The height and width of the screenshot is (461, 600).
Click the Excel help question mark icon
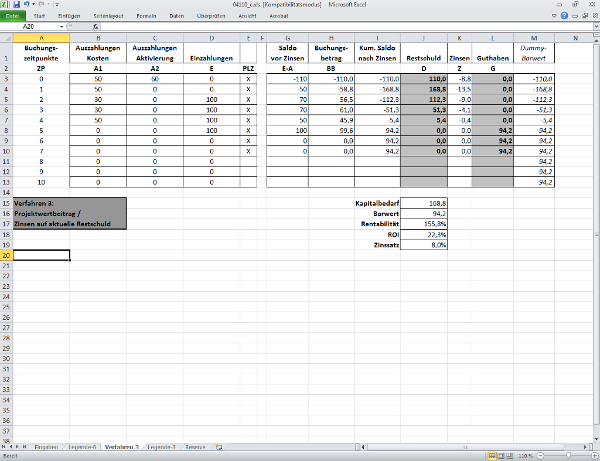click(x=563, y=17)
